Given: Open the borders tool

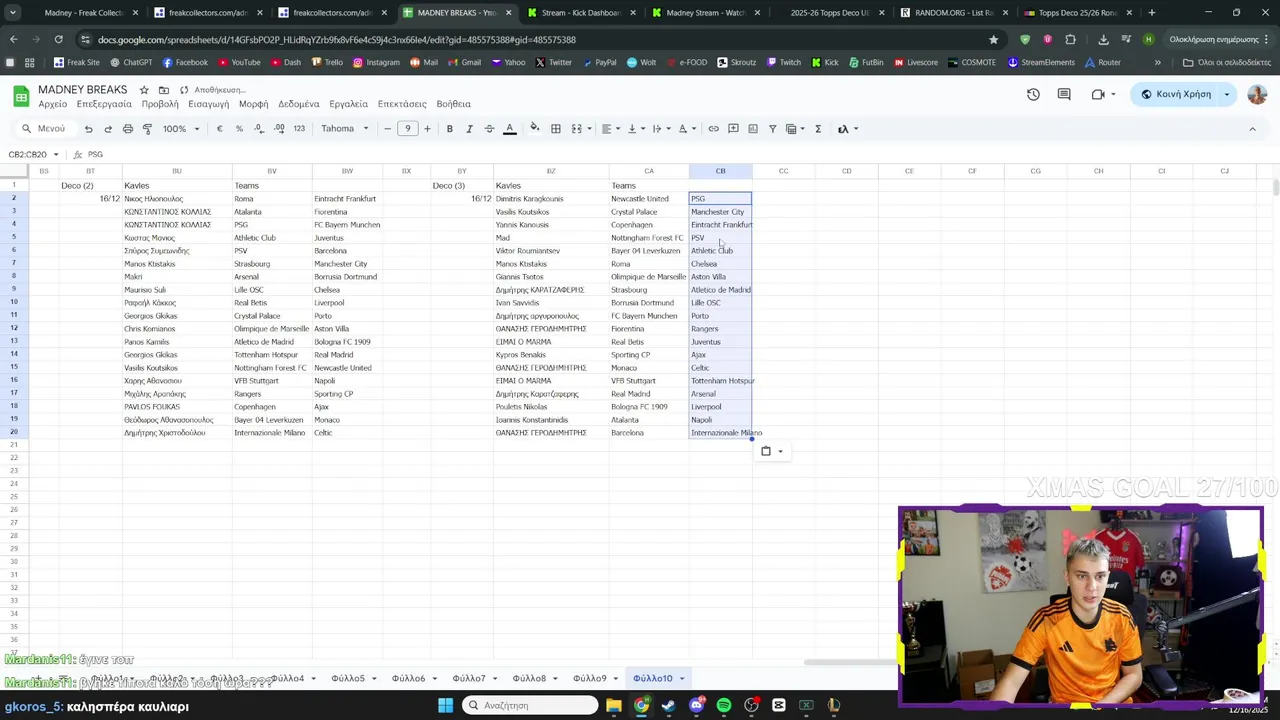Looking at the screenshot, I should tap(556, 129).
